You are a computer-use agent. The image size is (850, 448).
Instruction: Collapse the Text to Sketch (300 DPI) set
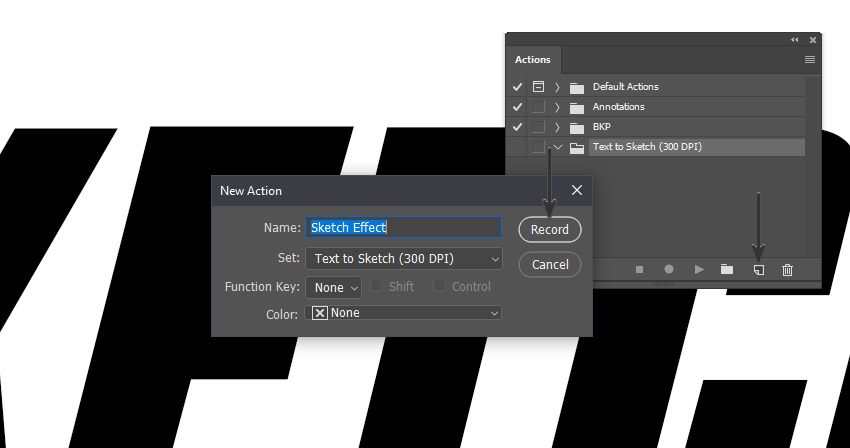click(x=558, y=147)
